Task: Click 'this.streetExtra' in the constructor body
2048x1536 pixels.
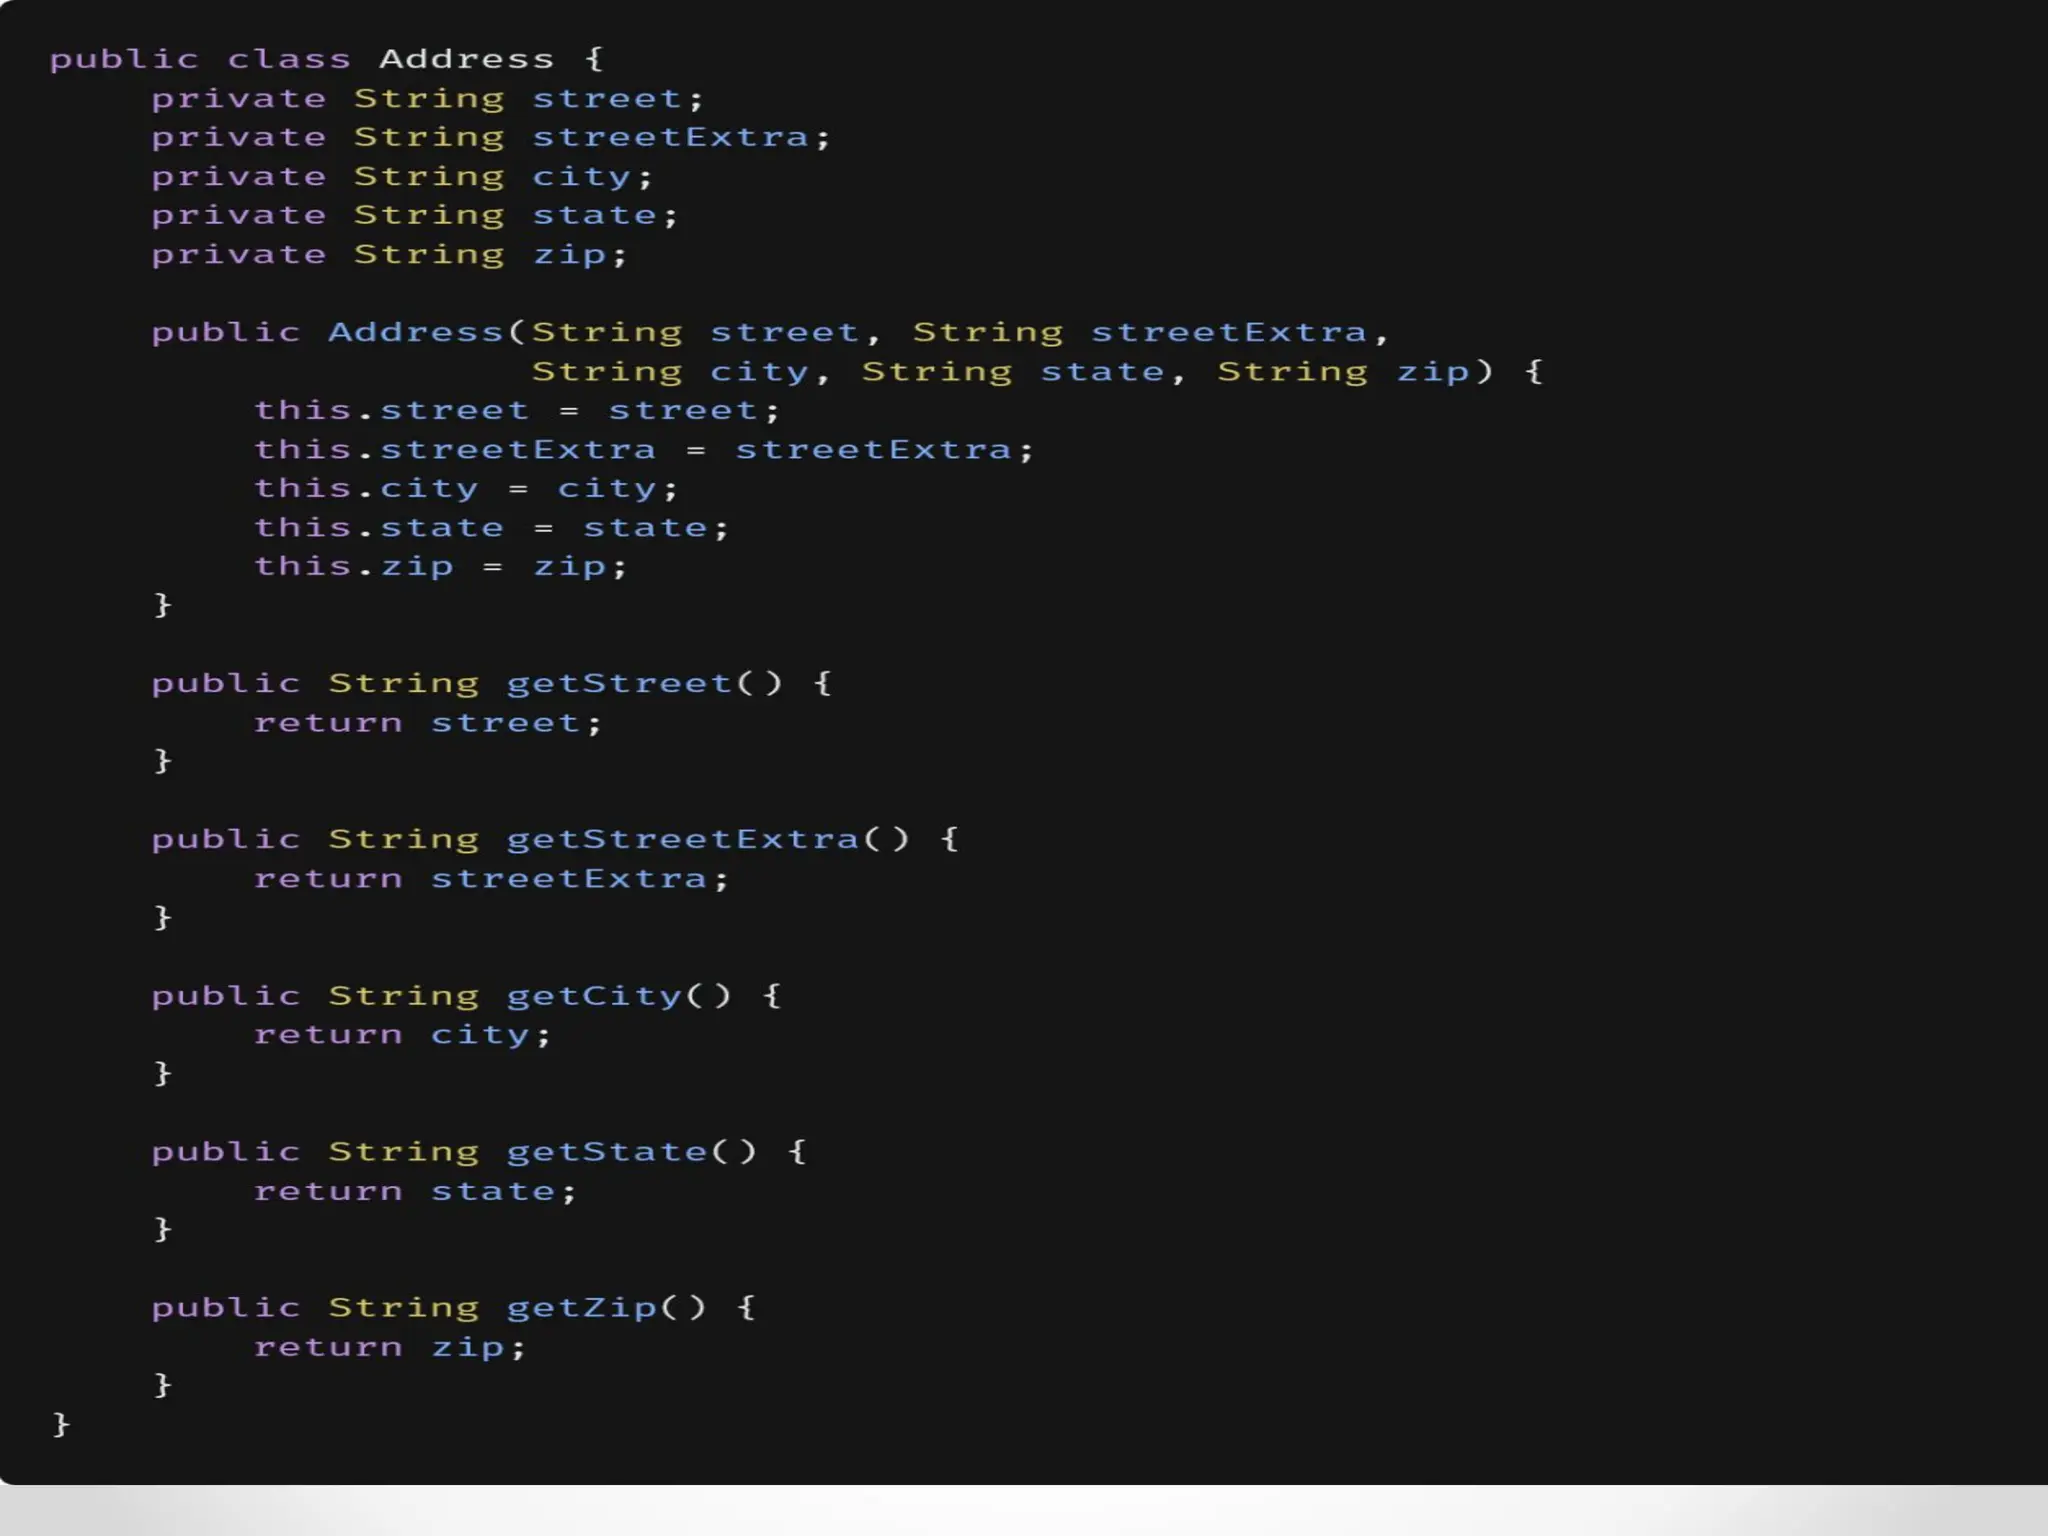Action: point(455,450)
